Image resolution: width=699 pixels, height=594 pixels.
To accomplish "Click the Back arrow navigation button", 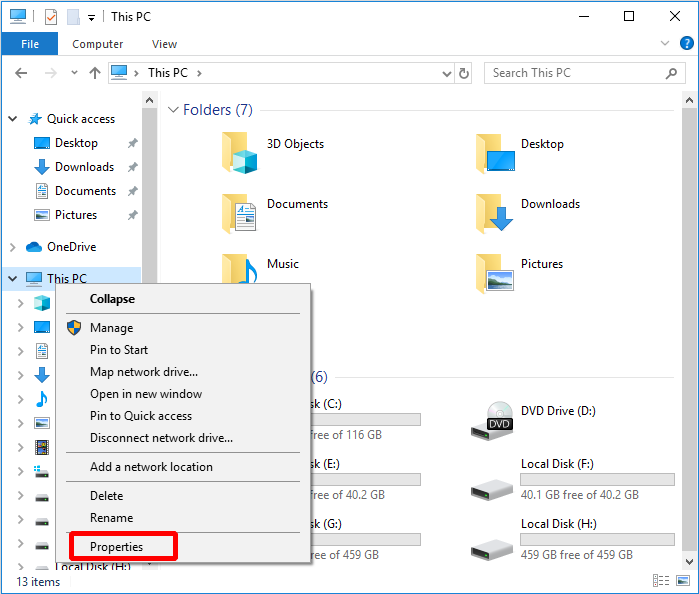I will [21, 73].
